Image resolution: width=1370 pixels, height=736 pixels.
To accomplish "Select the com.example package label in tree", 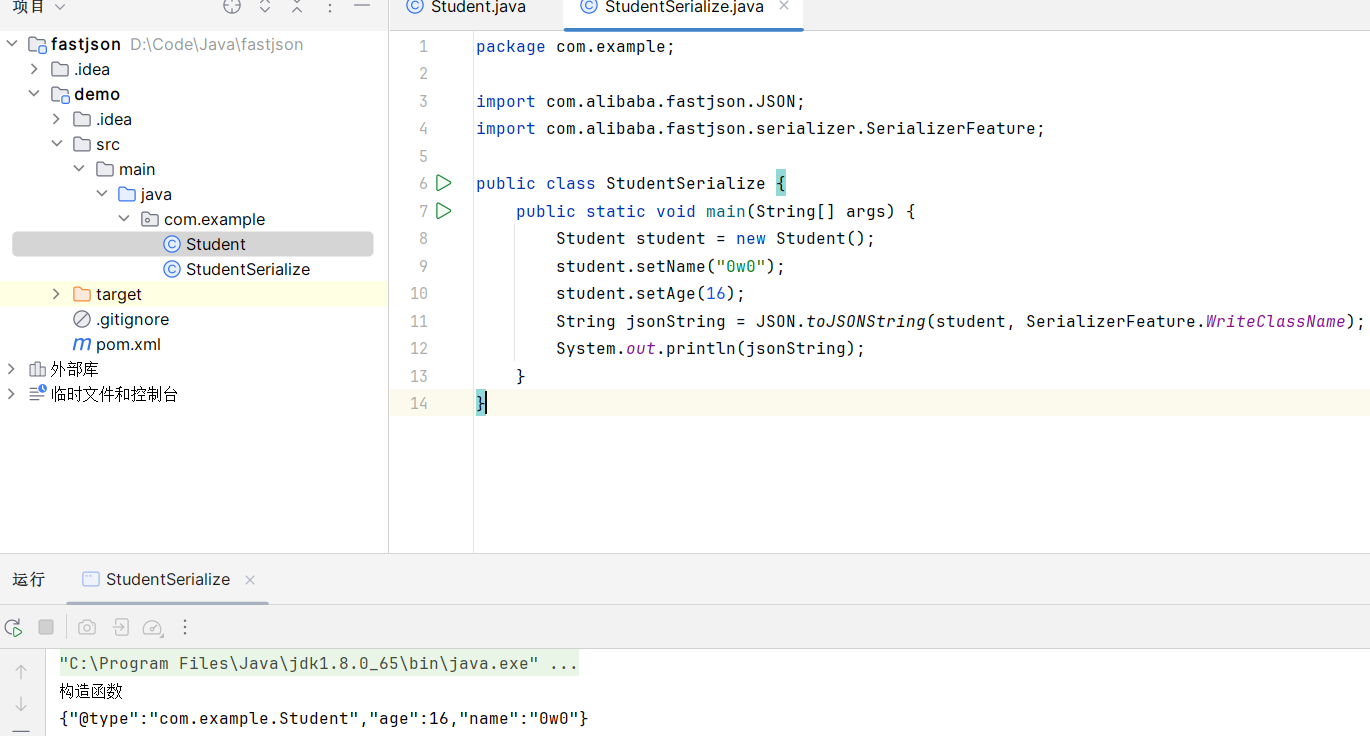I will pos(215,219).
